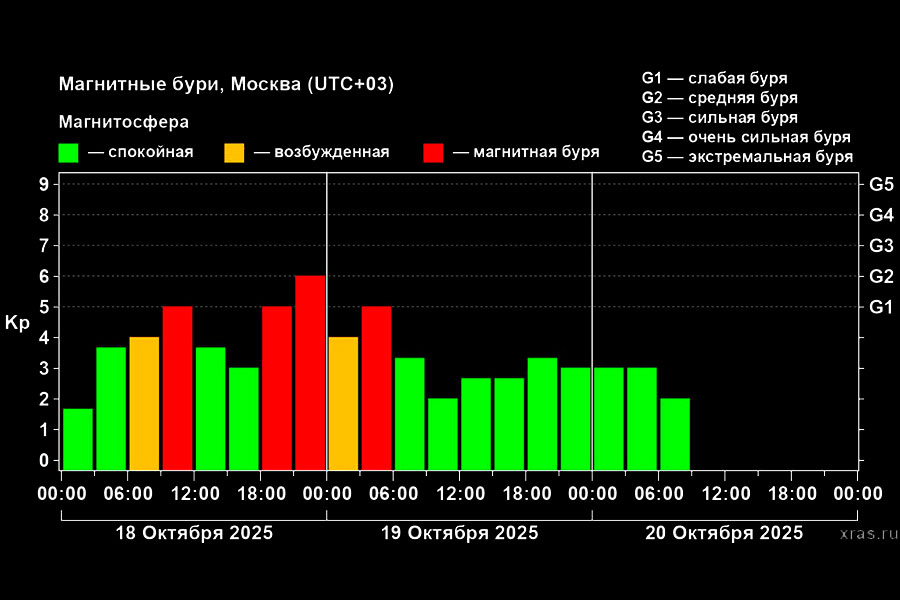
Task: Select the red bar on 19 October
Action: coord(376,388)
